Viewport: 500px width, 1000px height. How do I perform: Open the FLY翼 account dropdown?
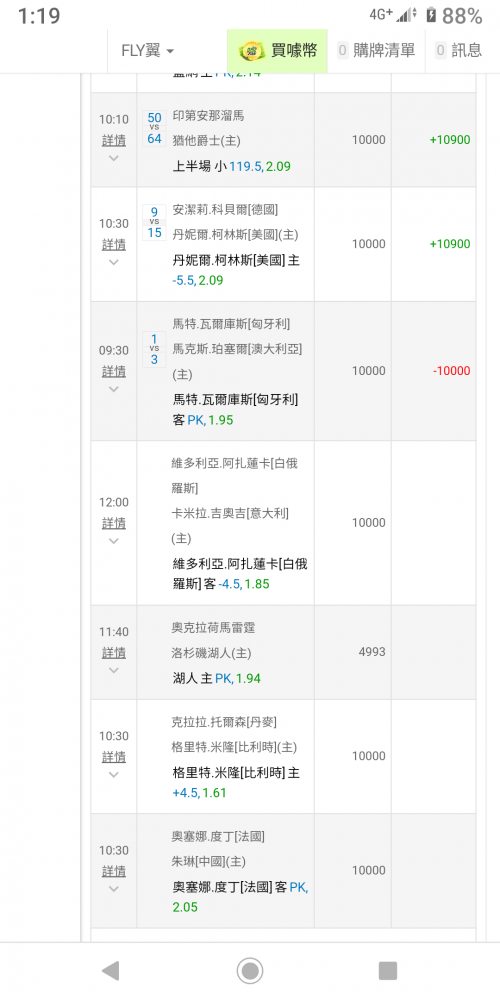point(147,50)
